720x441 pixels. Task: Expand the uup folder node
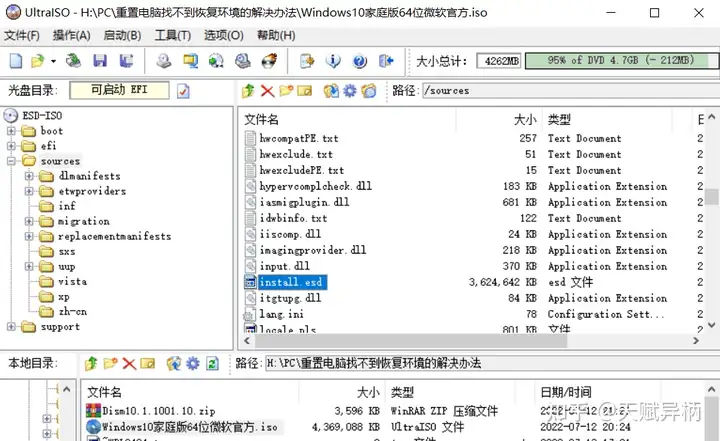coord(29,266)
